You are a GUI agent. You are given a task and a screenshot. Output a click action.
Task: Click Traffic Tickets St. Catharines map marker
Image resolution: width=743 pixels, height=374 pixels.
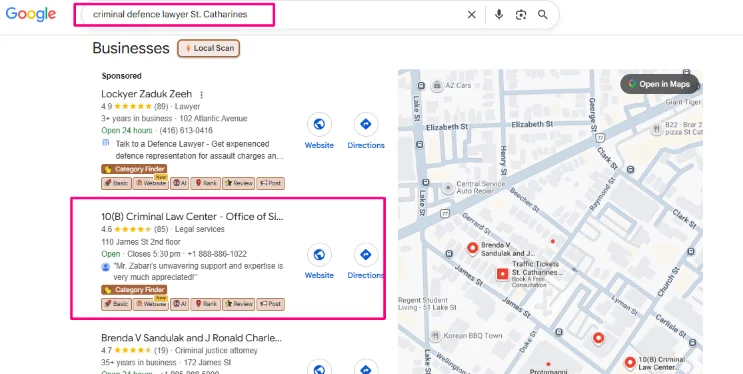tap(503, 274)
